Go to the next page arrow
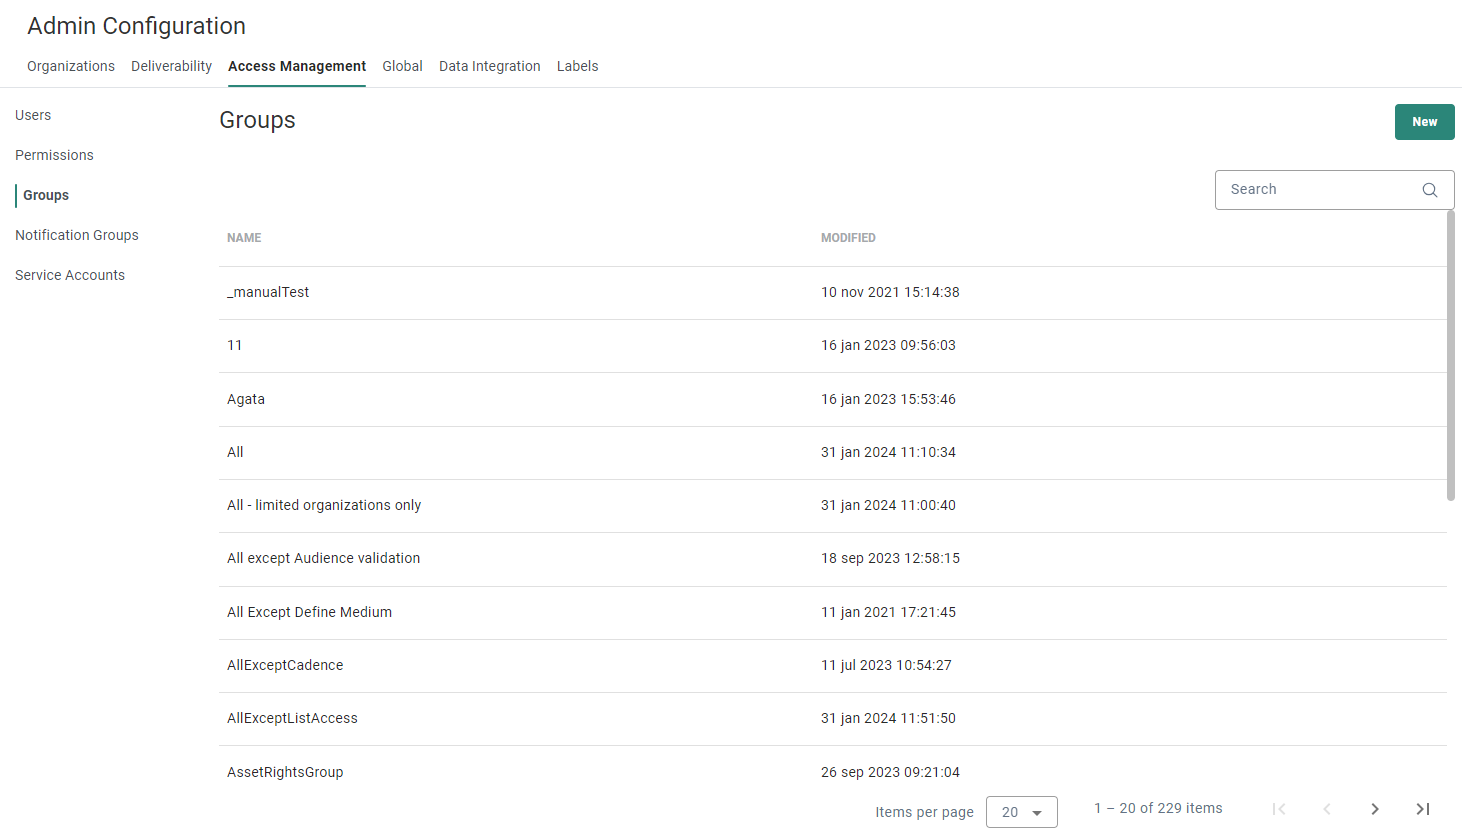This screenshot has height=837, width=1462. point(1375,809)
